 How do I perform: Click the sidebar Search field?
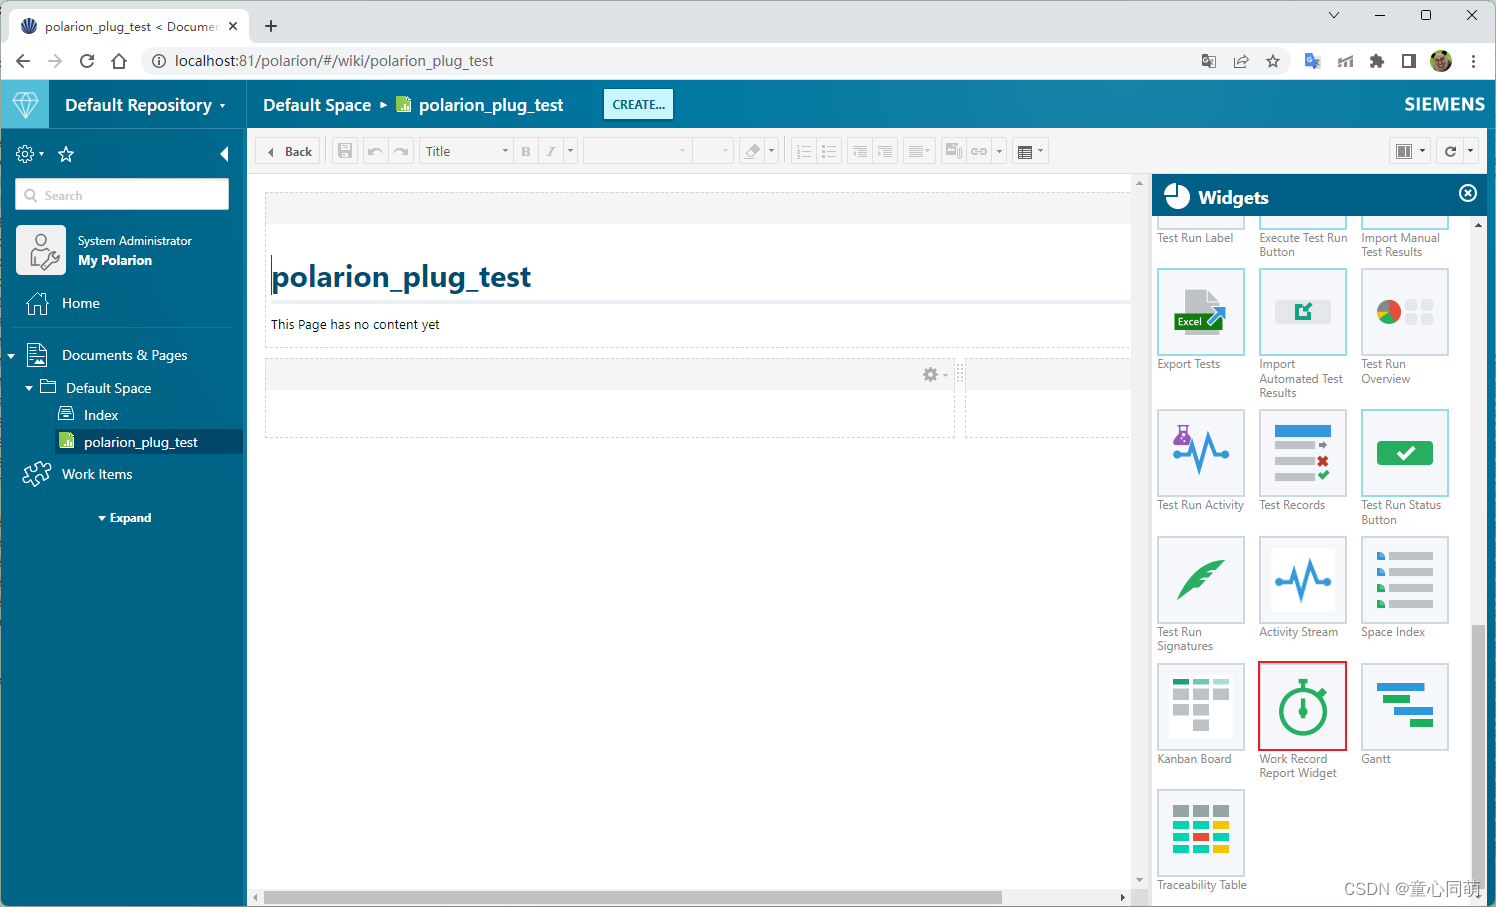tap(122, 195)
